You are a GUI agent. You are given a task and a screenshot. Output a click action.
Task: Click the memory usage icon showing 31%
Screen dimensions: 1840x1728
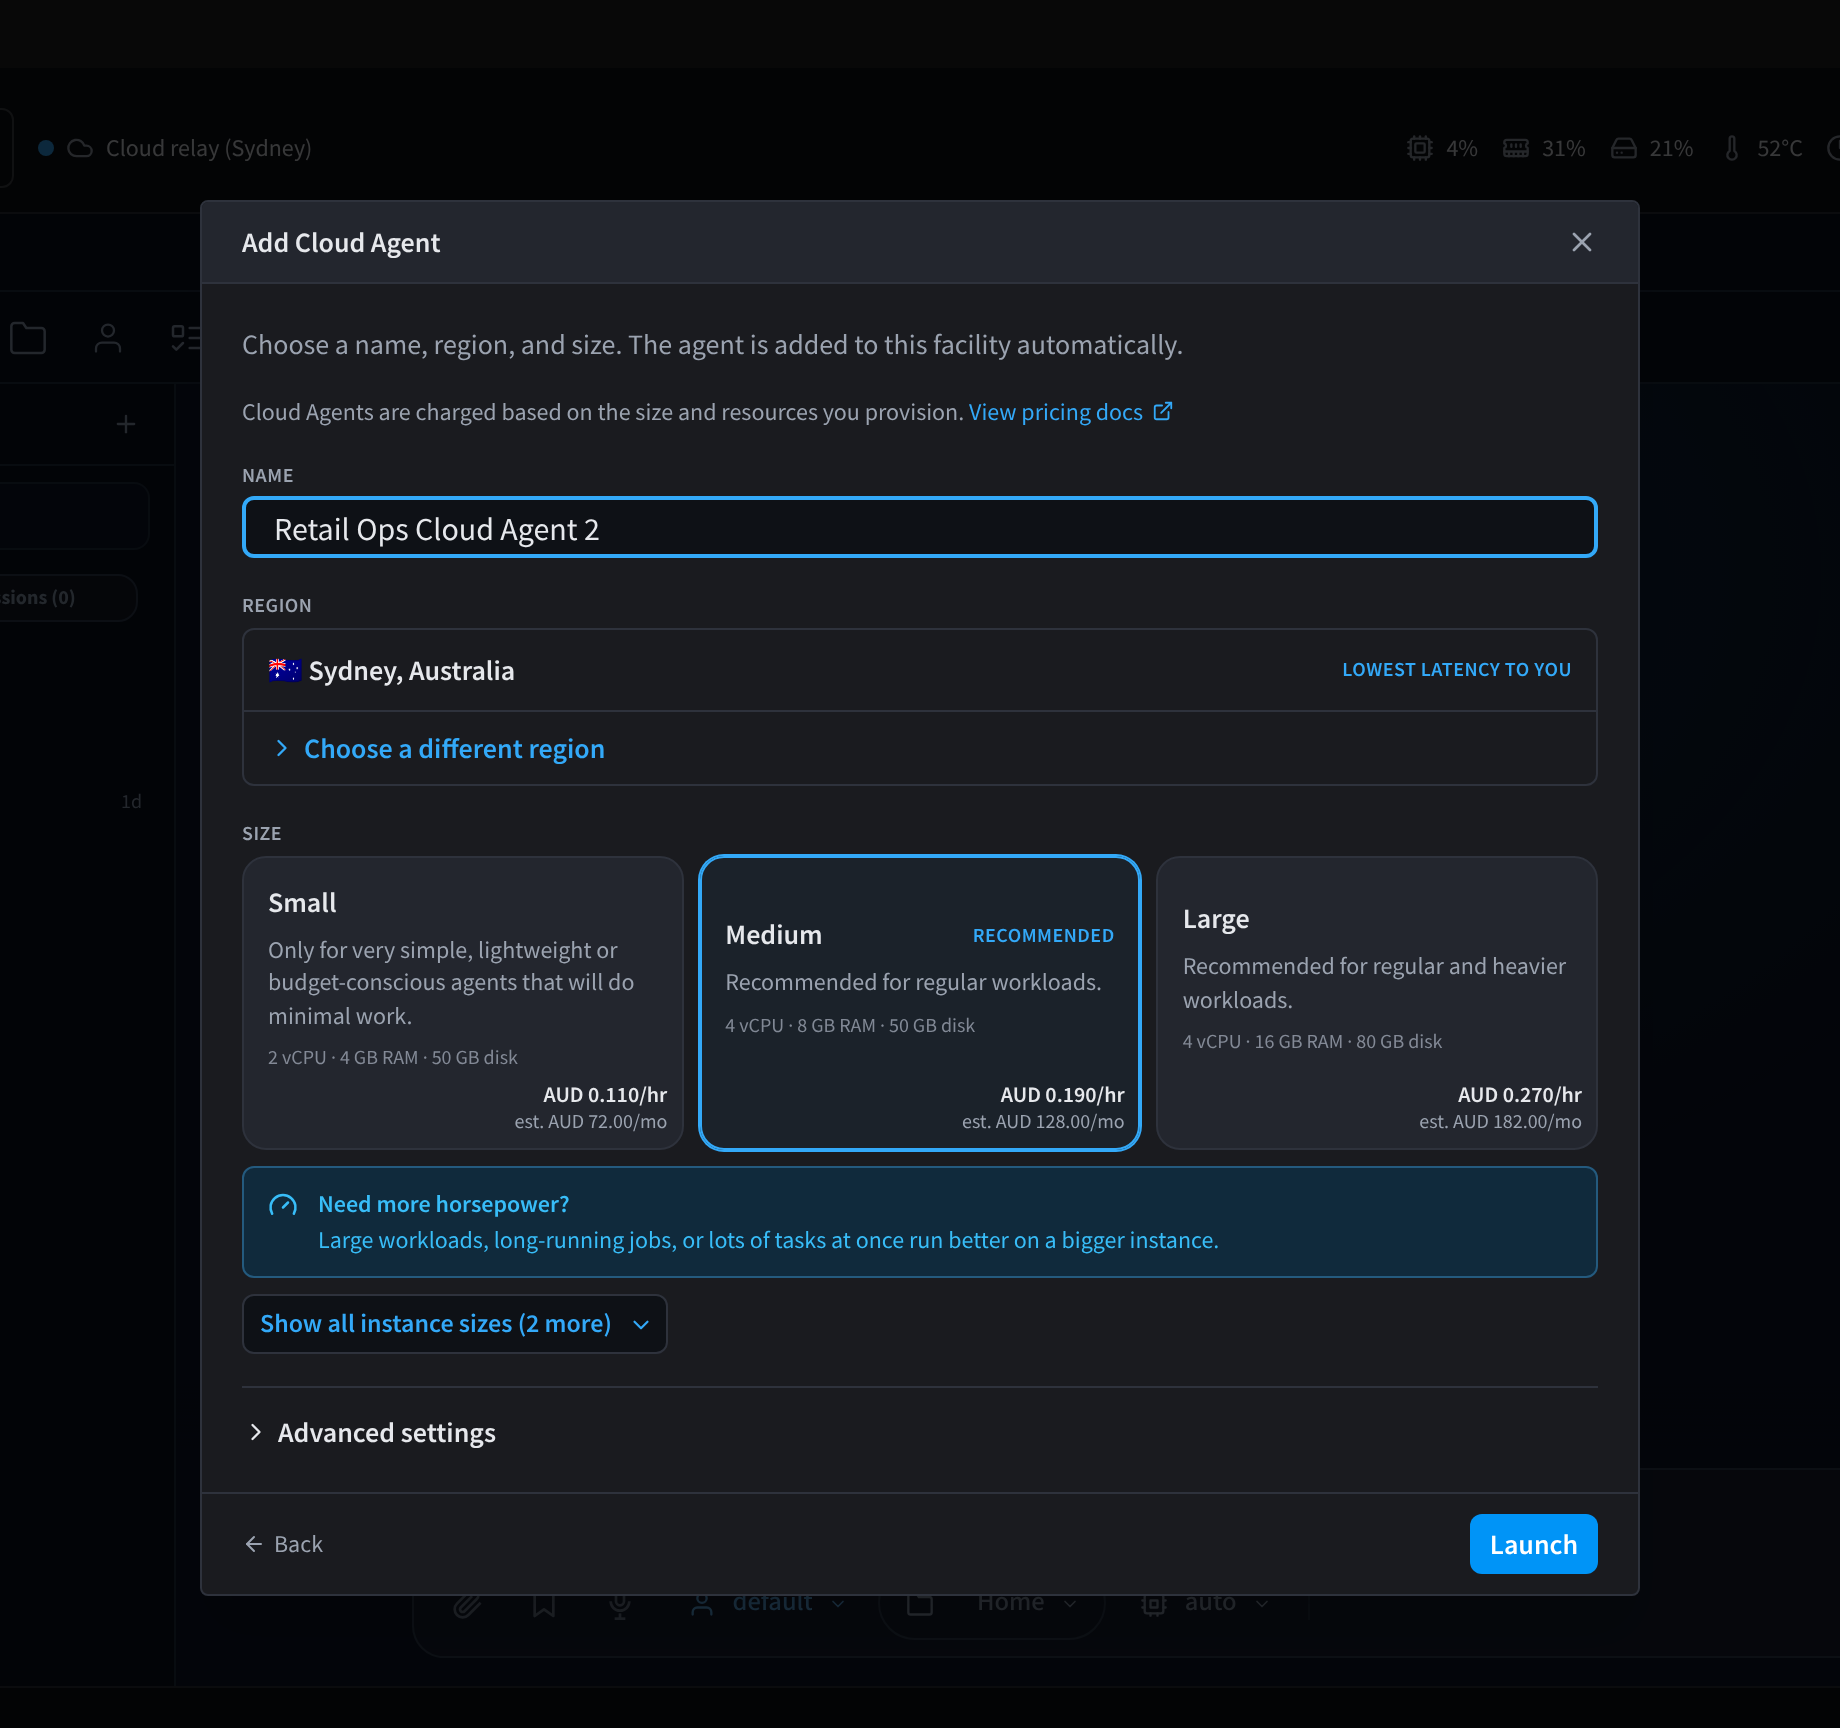tap(1515, 148)
